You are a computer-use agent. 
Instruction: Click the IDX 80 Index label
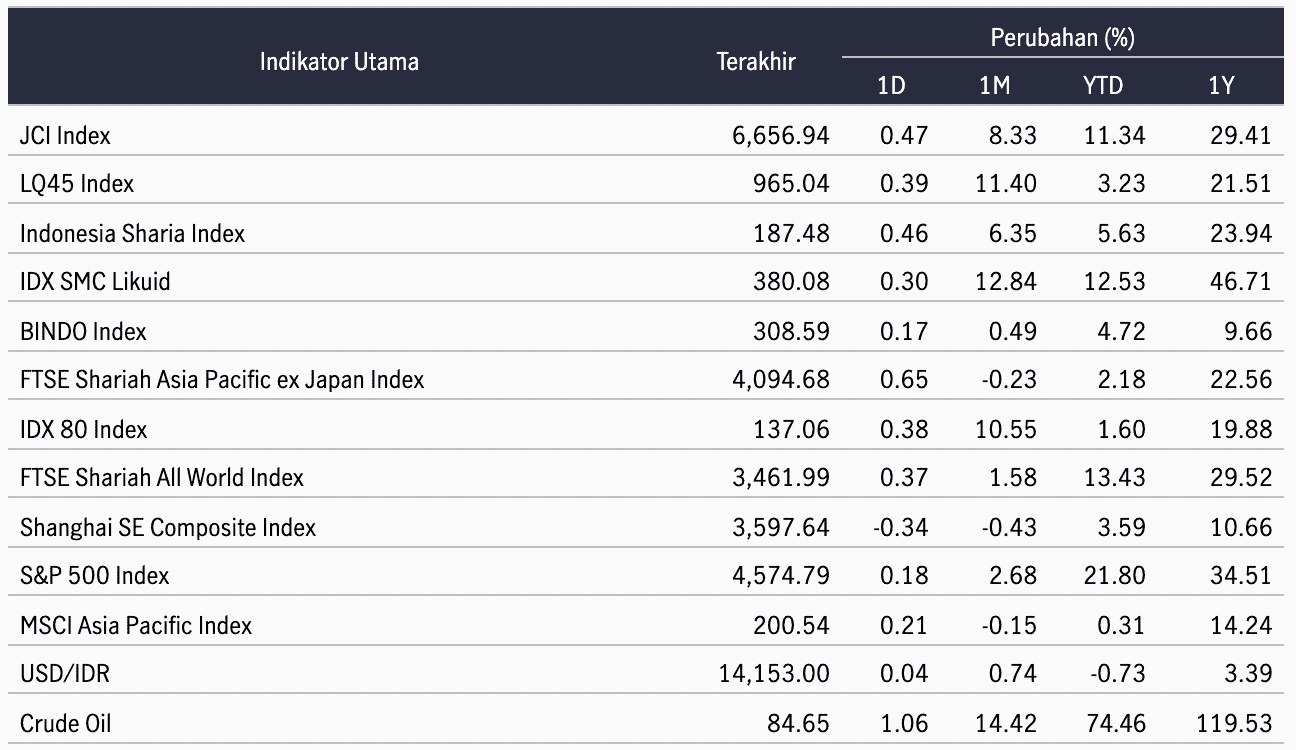(84, 429)
